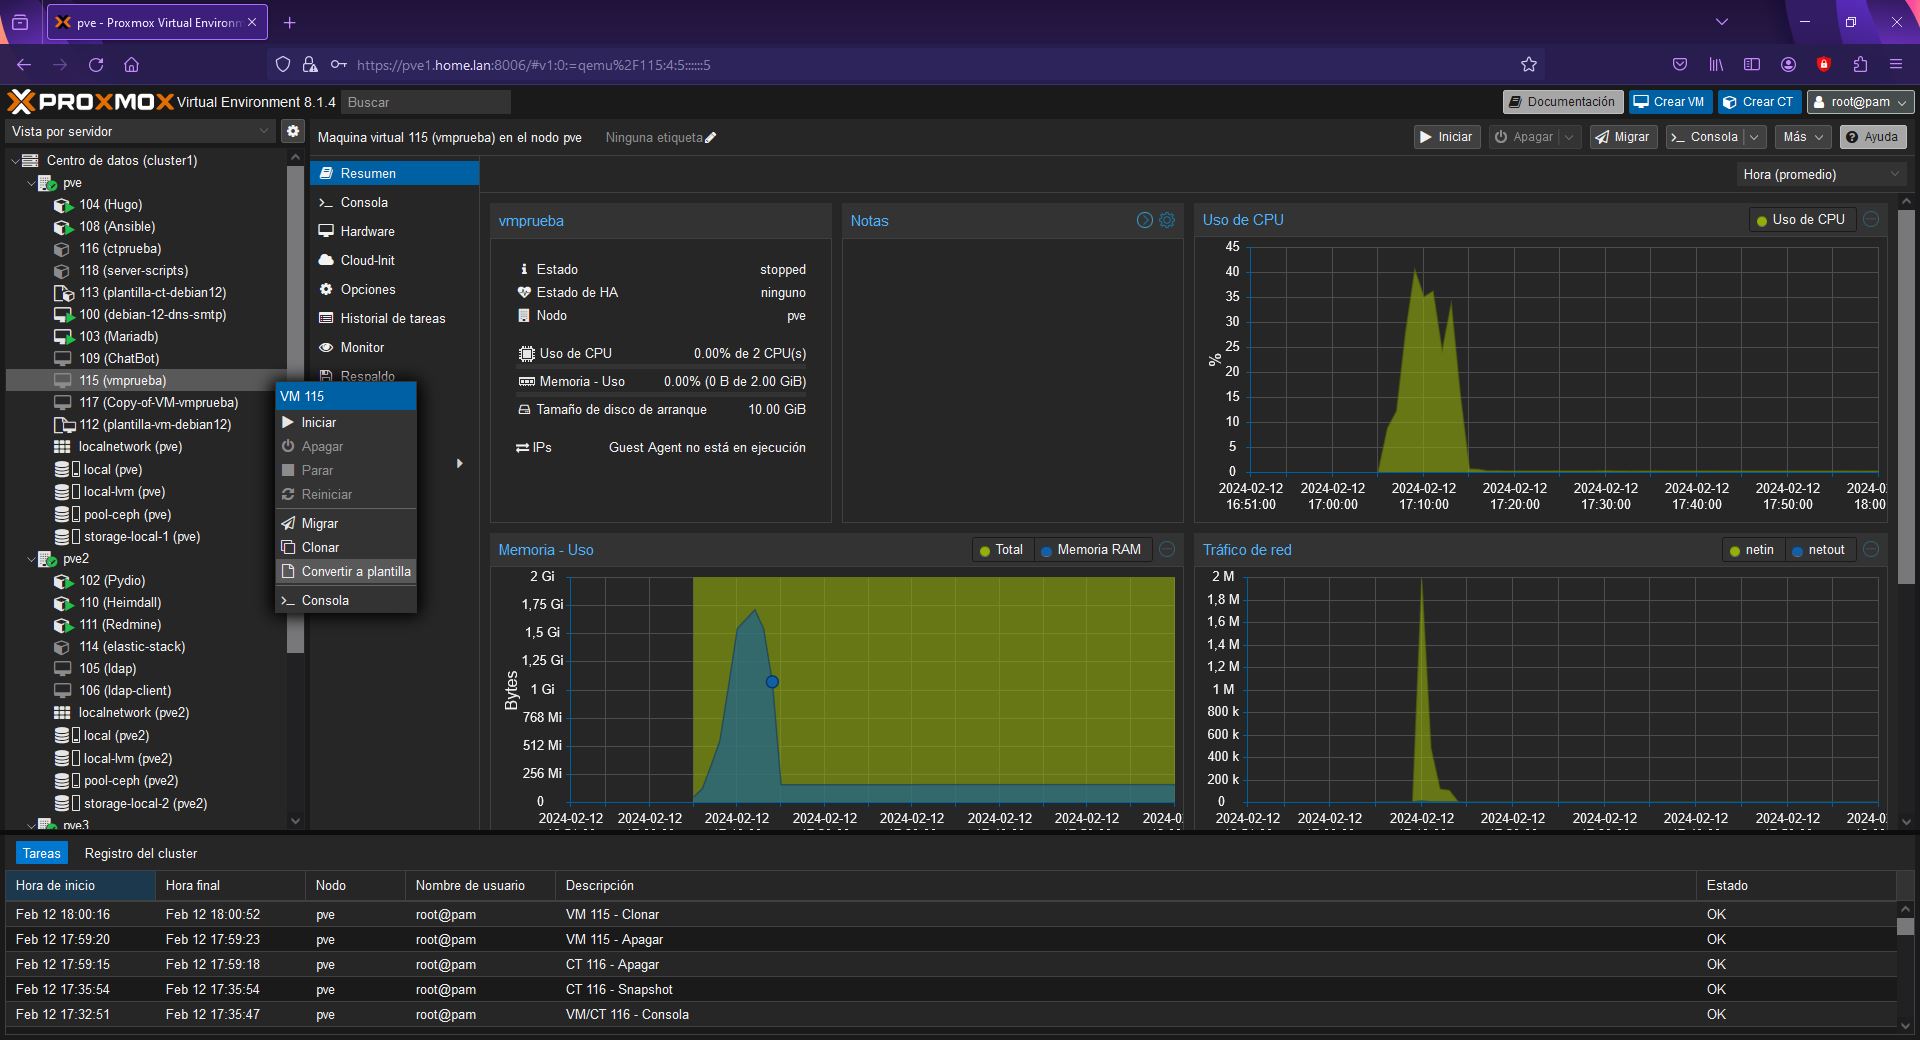Click Iniciar button in top toolbar

pos(1446,137)
